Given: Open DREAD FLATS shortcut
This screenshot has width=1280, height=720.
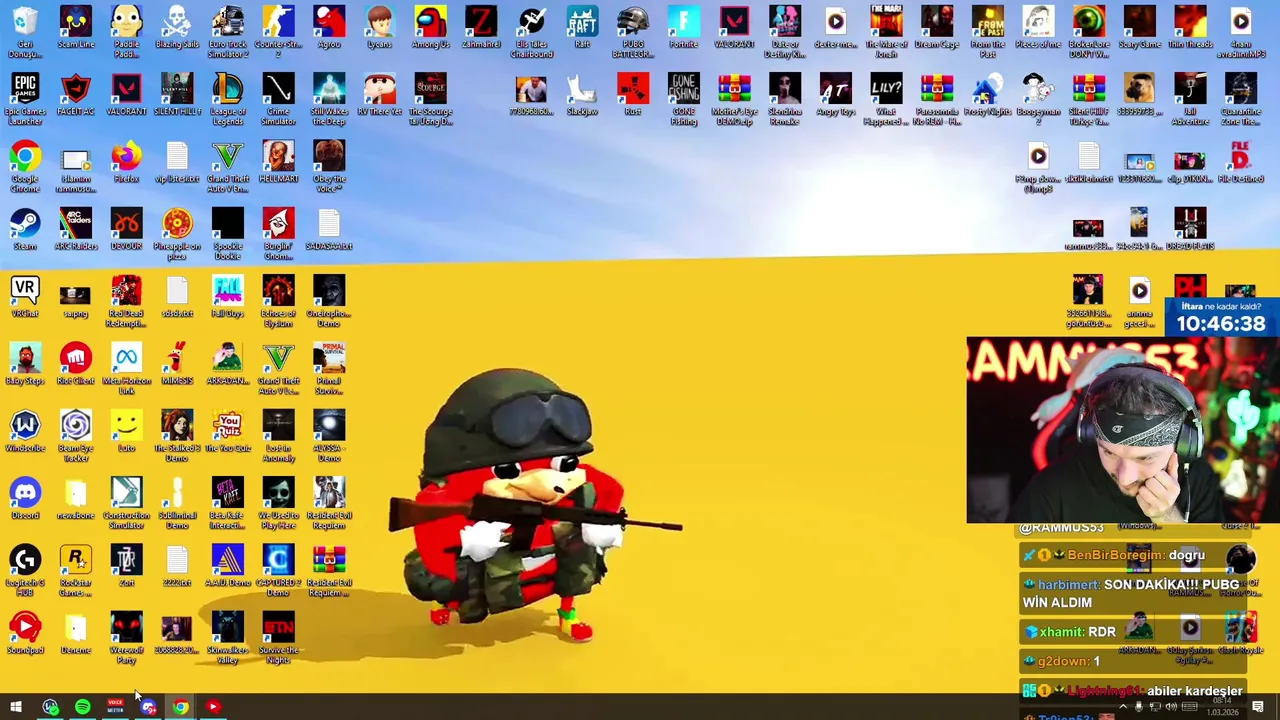Looking at the screenshot, I should tap(1190, 229).
